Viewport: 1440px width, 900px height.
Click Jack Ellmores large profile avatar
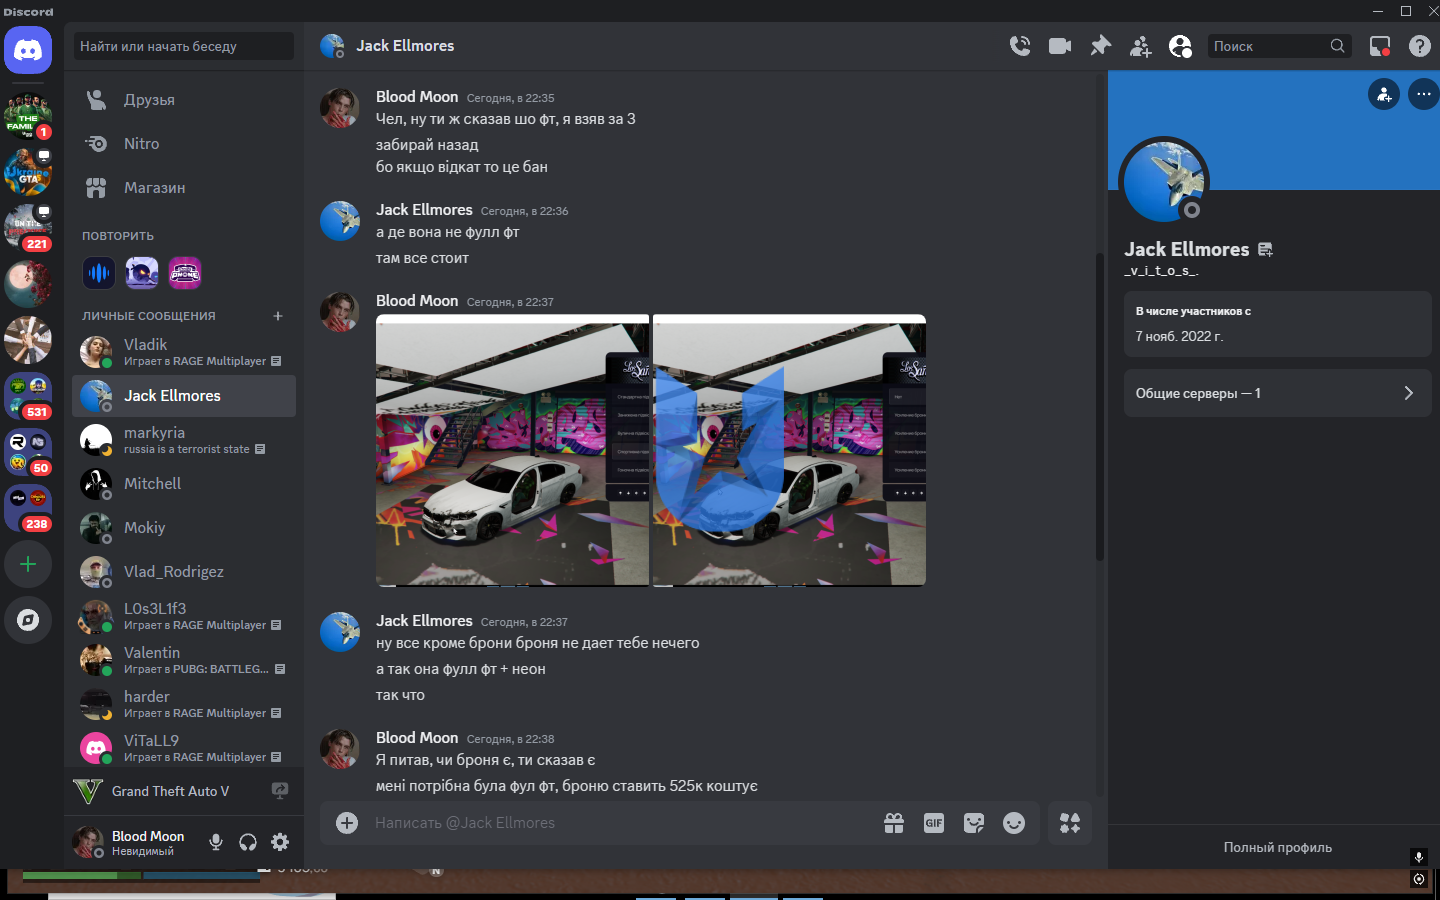tap(1164, 182)
